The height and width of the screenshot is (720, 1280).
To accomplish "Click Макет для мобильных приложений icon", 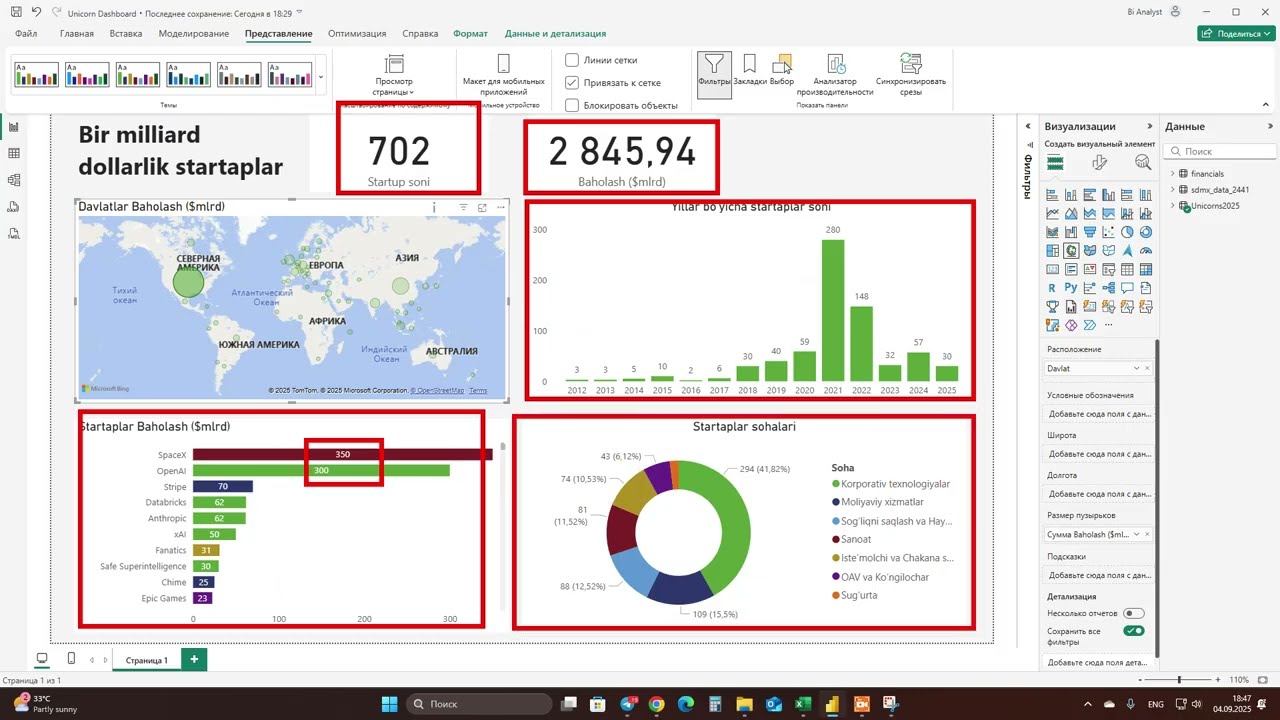I will coord(503,65).
